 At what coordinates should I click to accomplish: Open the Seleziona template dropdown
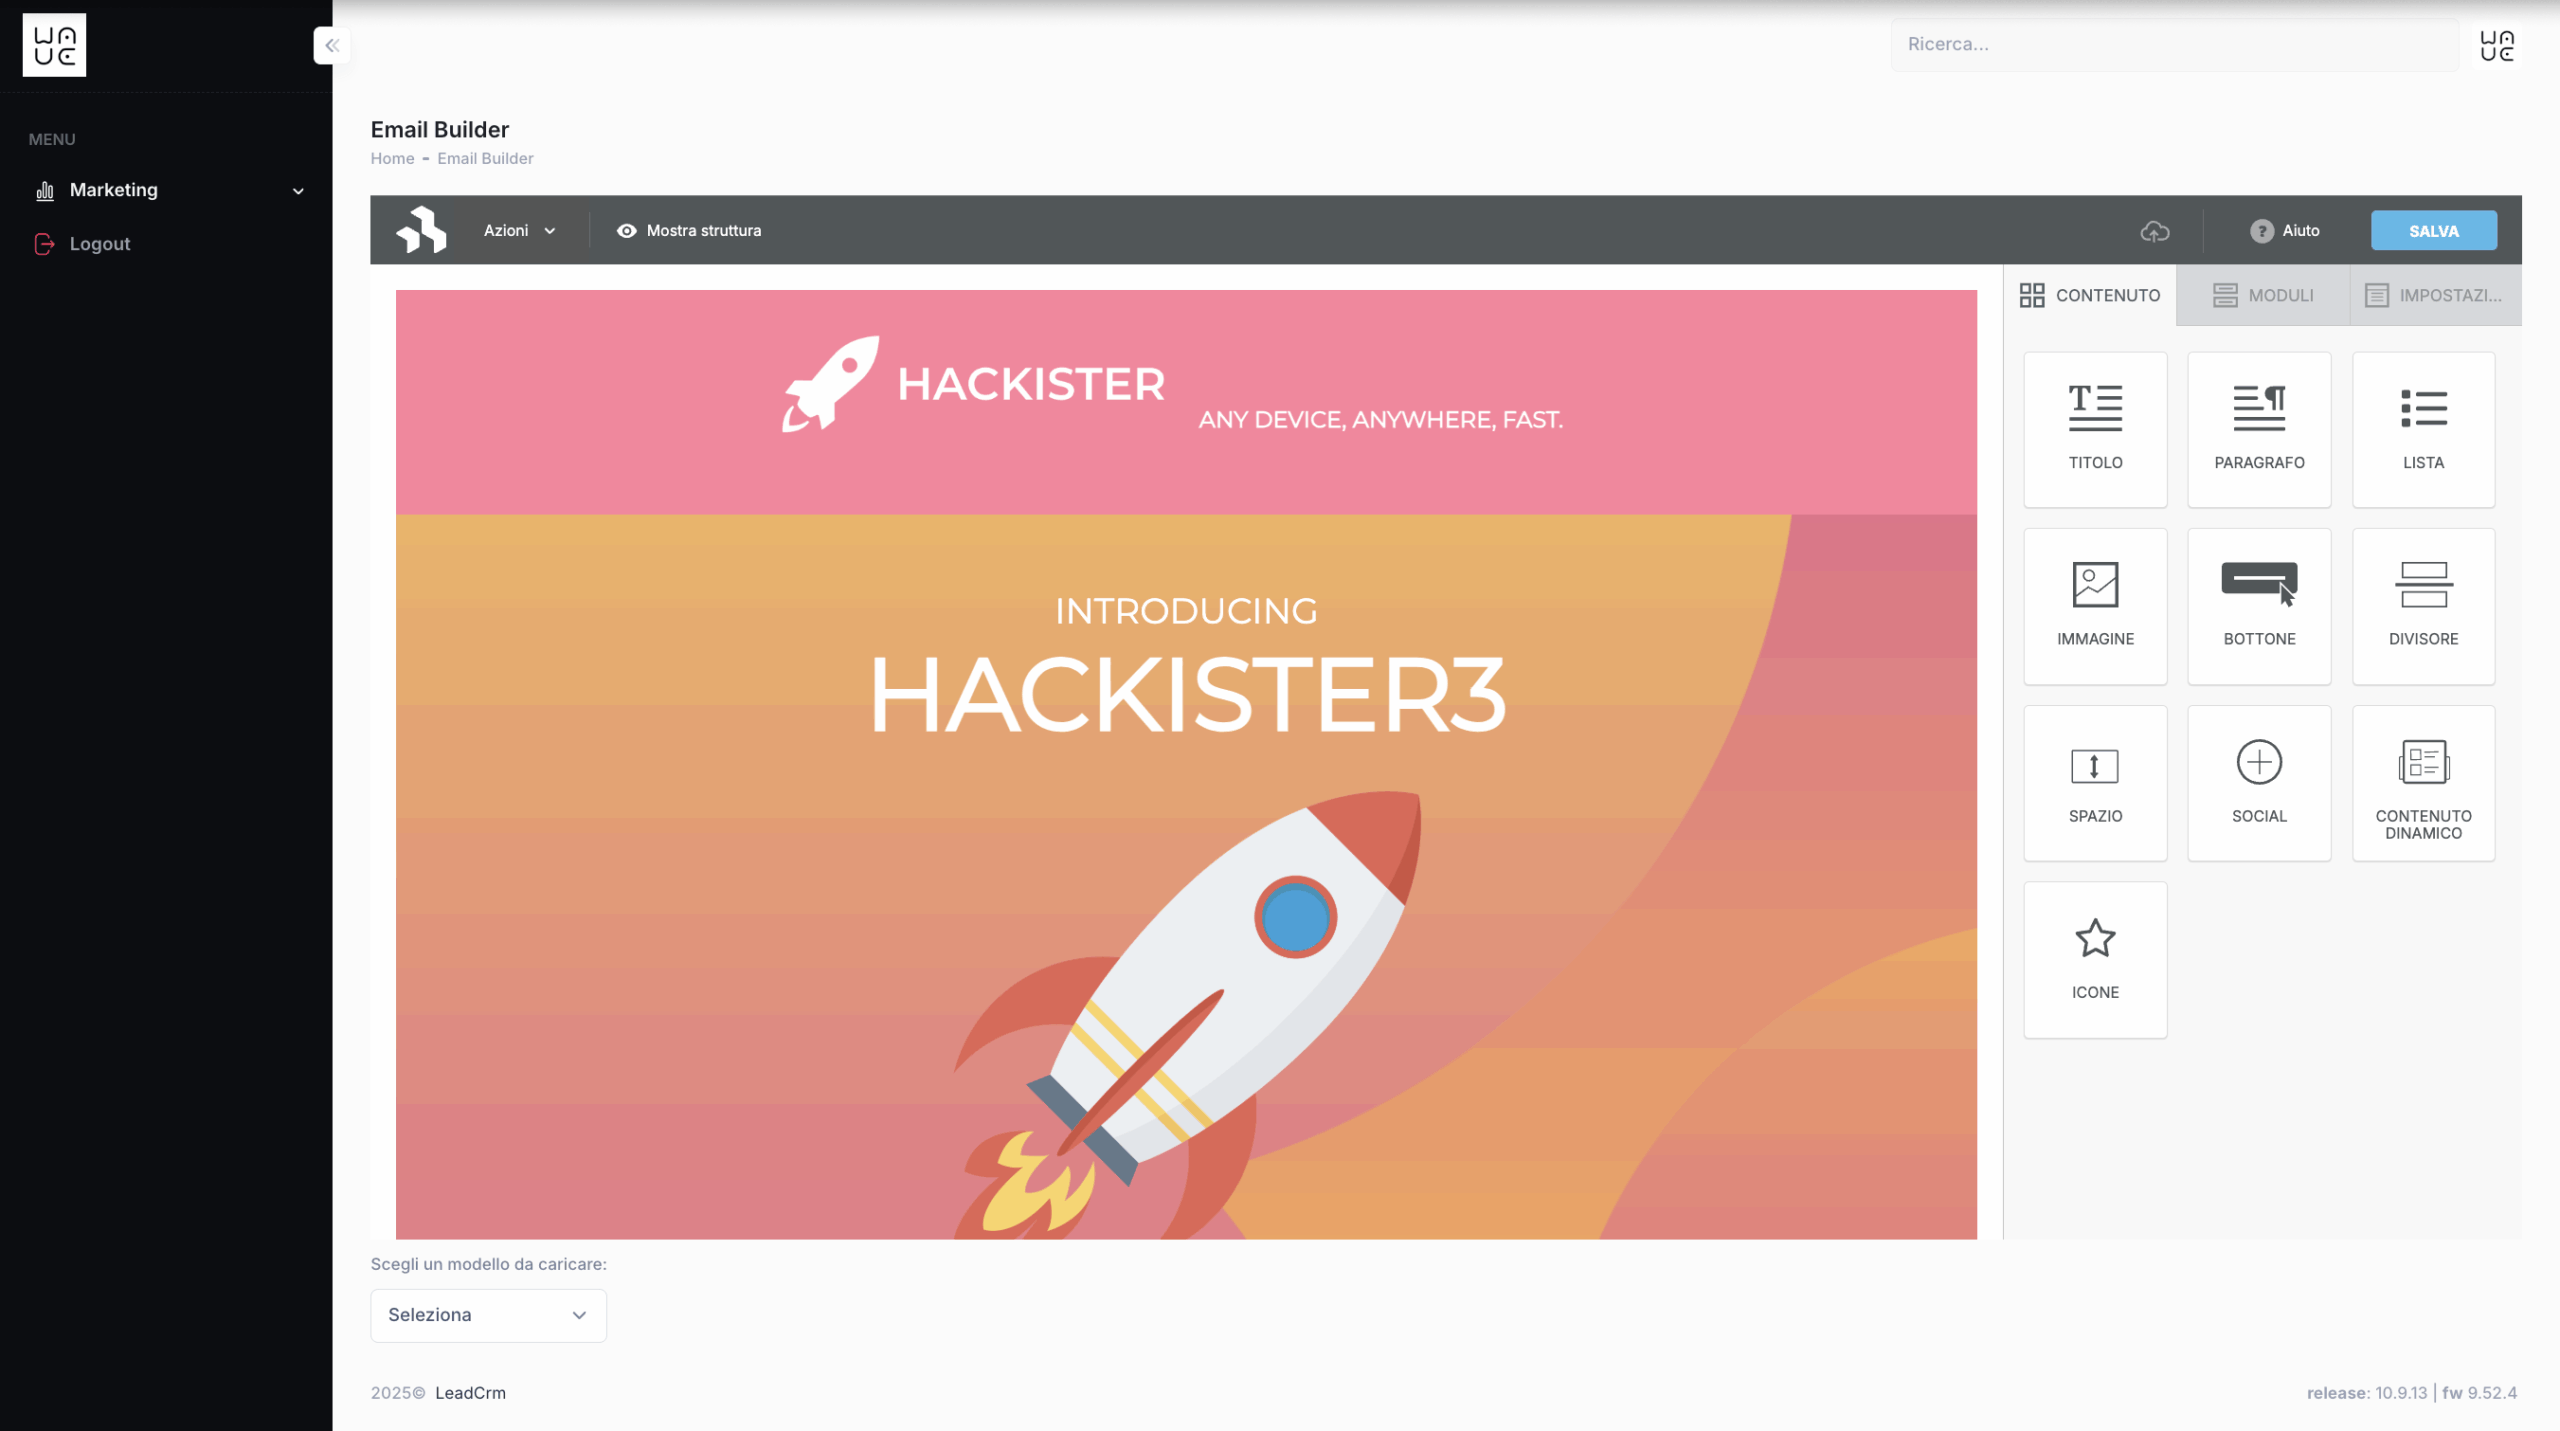click(x=488, y=1315)
